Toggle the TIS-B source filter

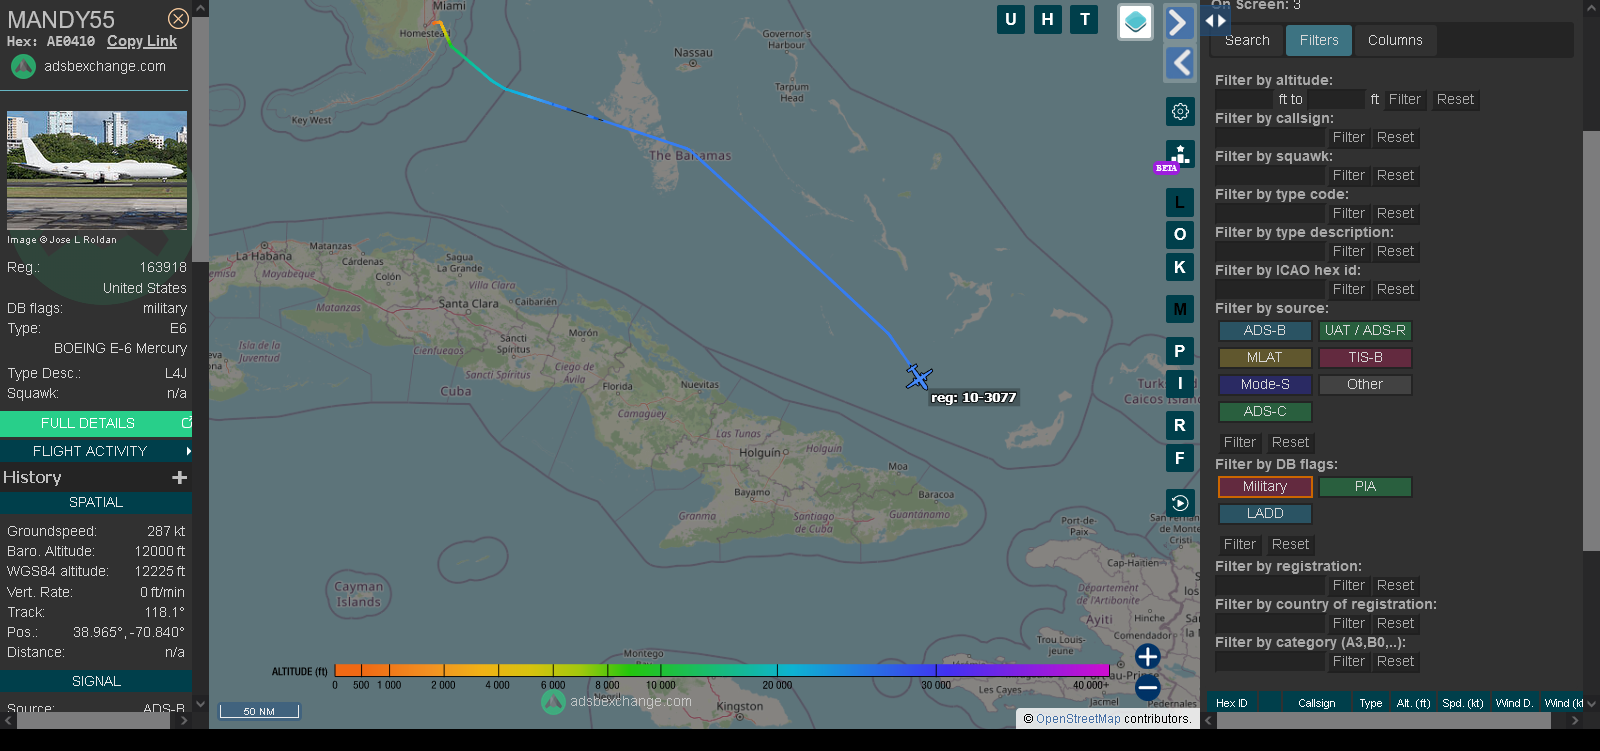coord(1365,358)
